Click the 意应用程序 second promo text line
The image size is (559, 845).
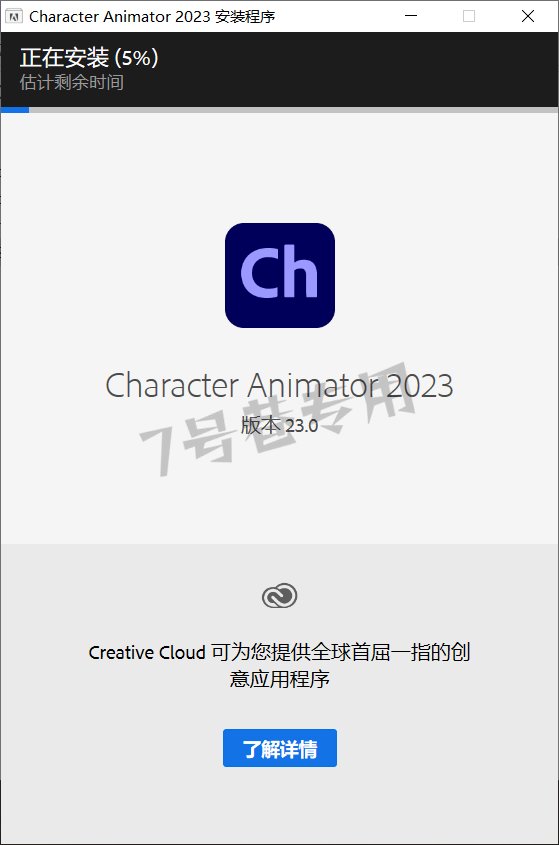pos(279,679)
